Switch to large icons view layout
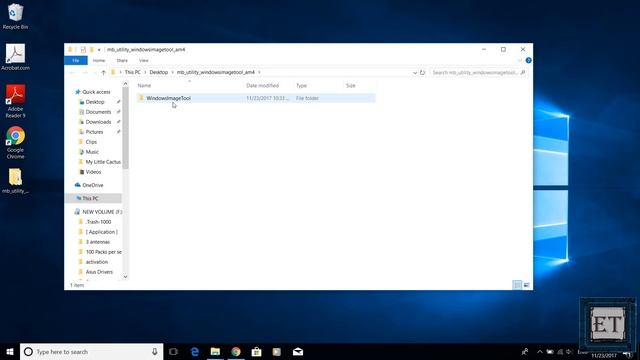The height and width of the screenshot is (360, 640). (x=527, y=285)
